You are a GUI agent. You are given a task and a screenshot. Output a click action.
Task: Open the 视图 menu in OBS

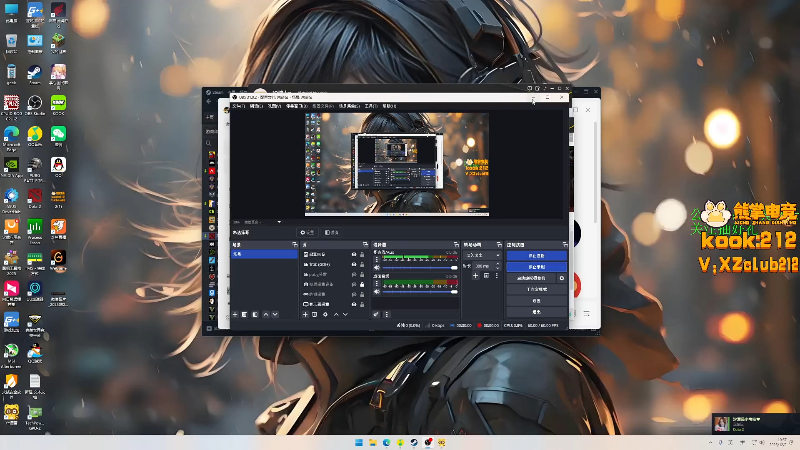[274, 106]
